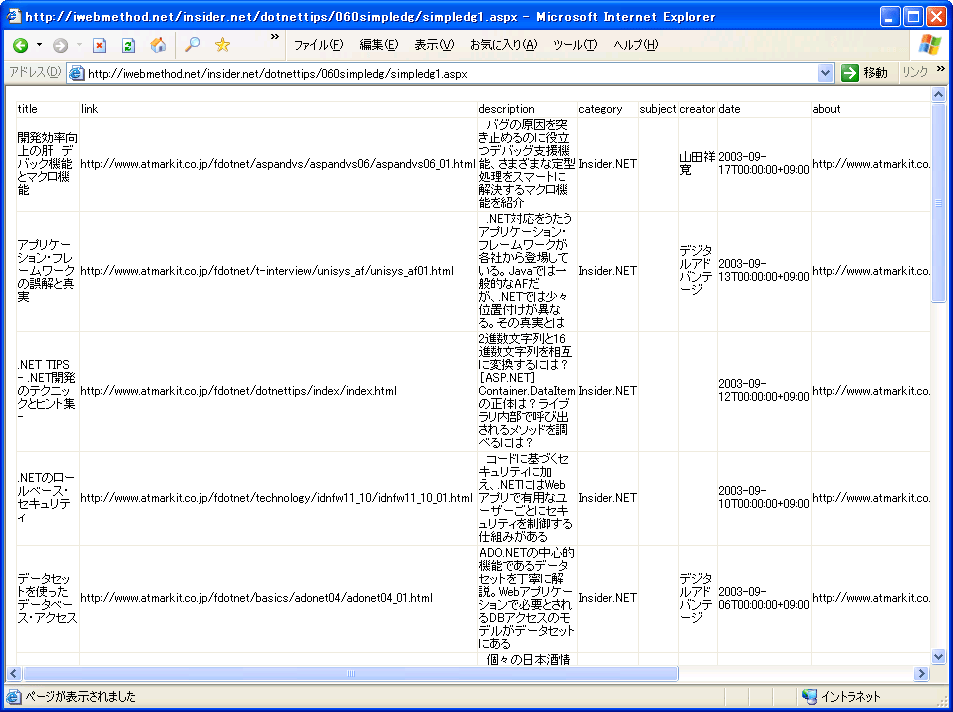Go to the Home page icon
Image resolution: width=953 pixels, height=712 pixels.
158,44
